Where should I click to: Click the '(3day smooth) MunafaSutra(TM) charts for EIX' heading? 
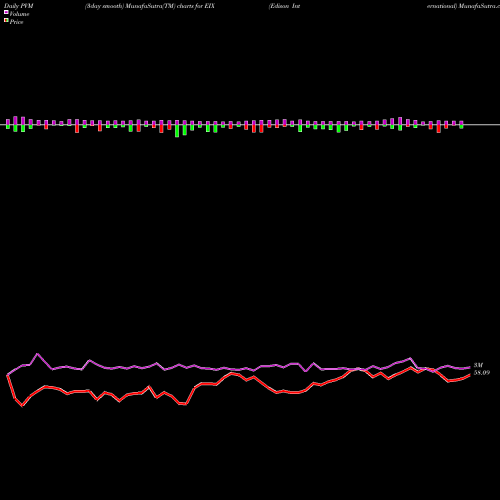[x=149, y=6]
